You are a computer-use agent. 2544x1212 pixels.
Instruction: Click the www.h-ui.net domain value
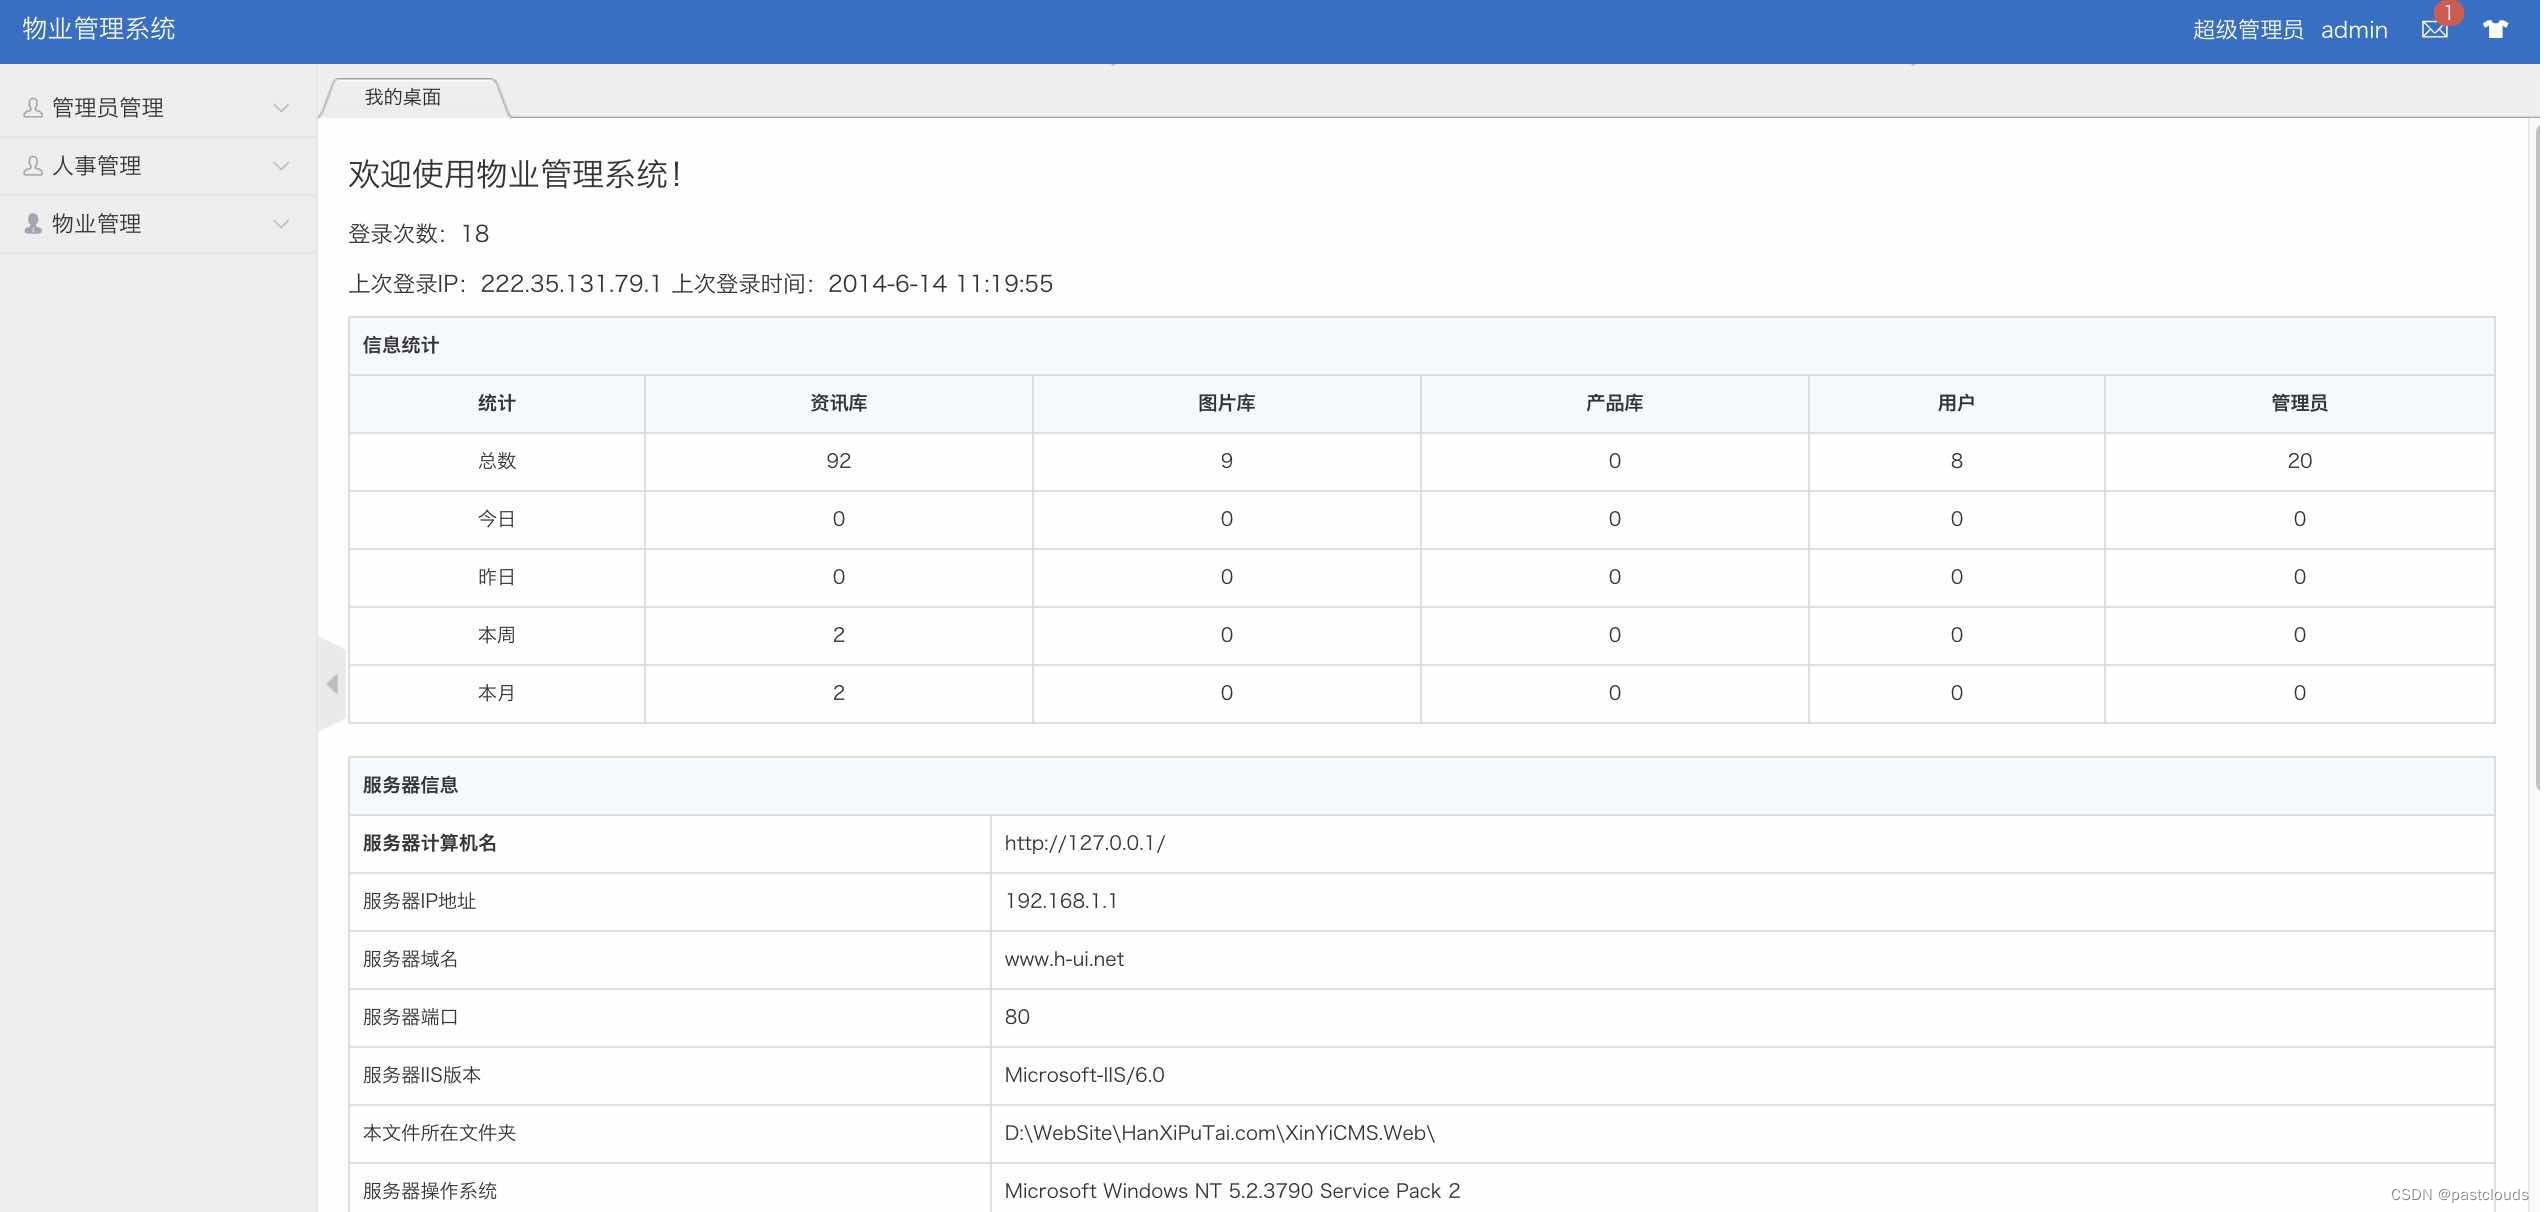1063,959
